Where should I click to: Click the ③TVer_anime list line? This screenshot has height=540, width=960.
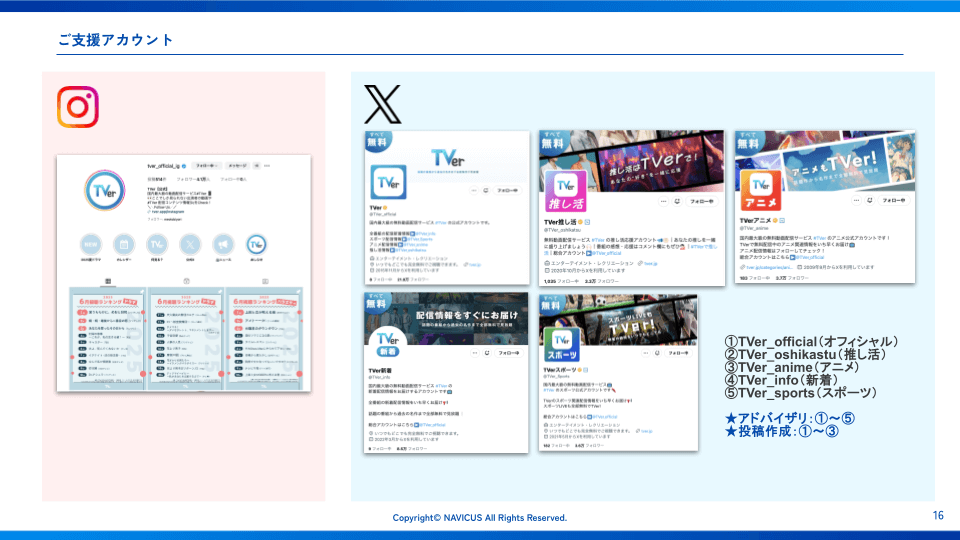(x=792, y=367)
